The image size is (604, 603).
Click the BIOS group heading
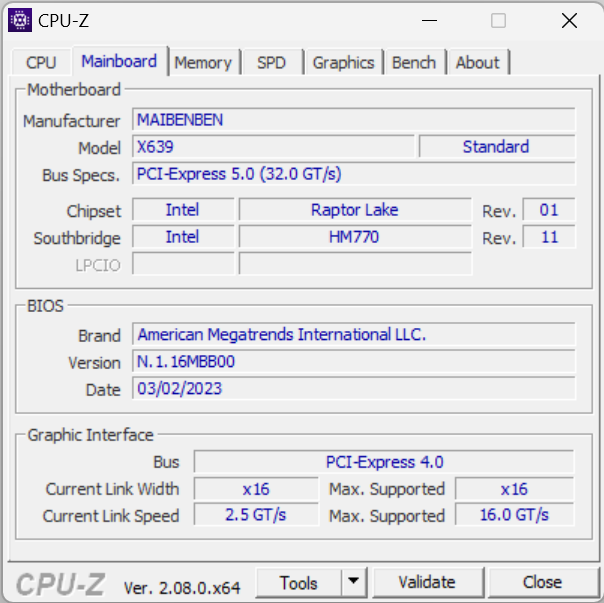point(45,306)
